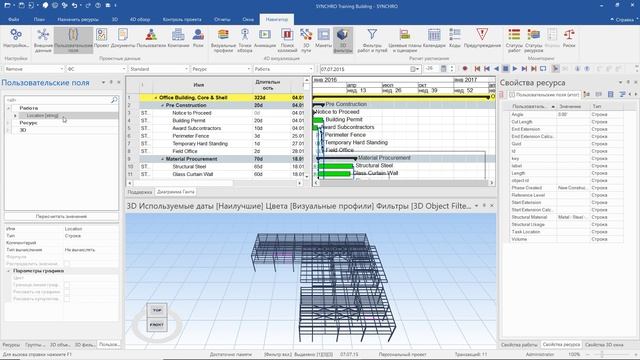Click the TOP face of the view cube
This screenshot has width=640, height=360.
click(157, 310)
